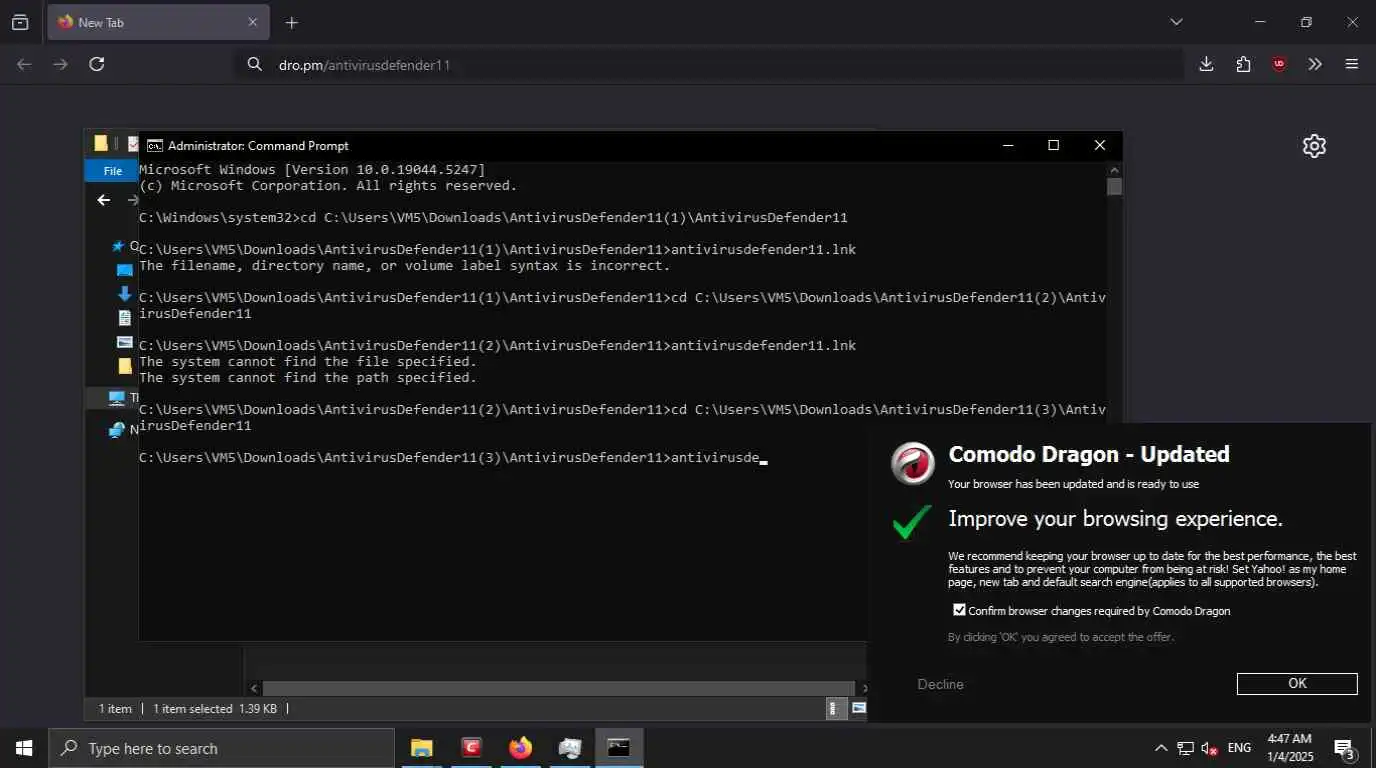This screenshot has width=1376, height=768.
Task: Select Desktop icon in Explorer sidebar
Action: click(124, 270)
